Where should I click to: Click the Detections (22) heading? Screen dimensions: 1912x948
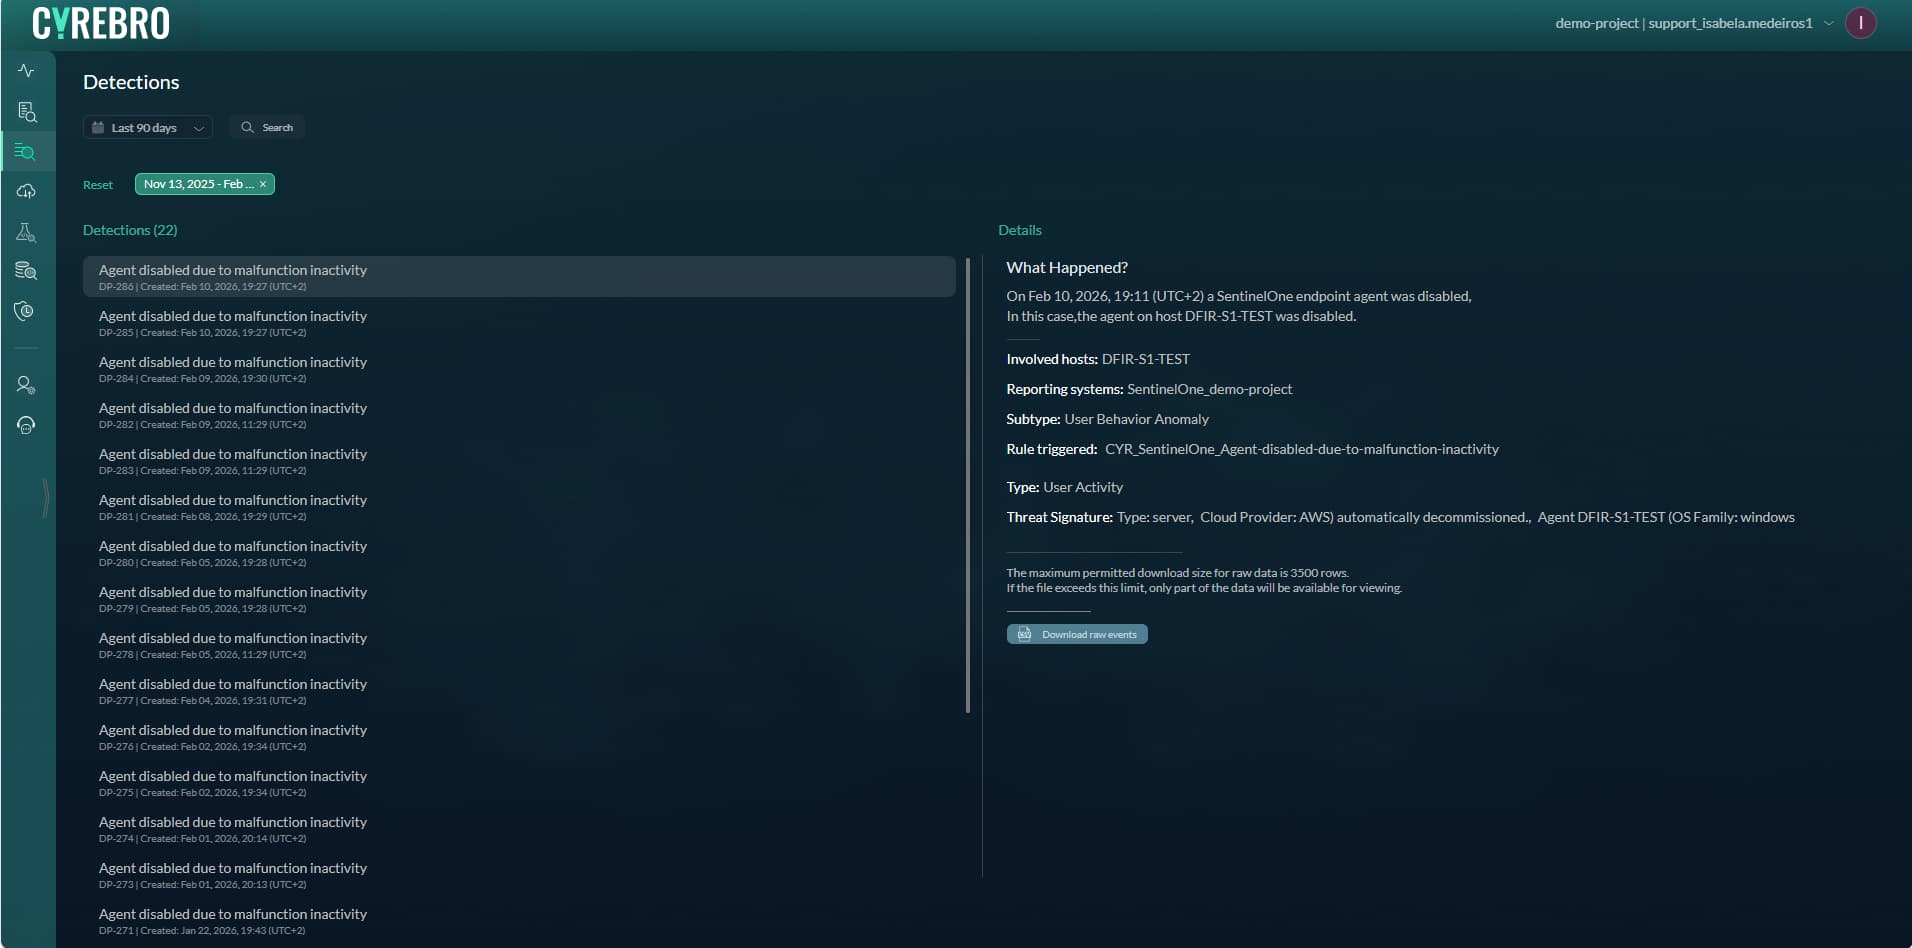point(130,230)
